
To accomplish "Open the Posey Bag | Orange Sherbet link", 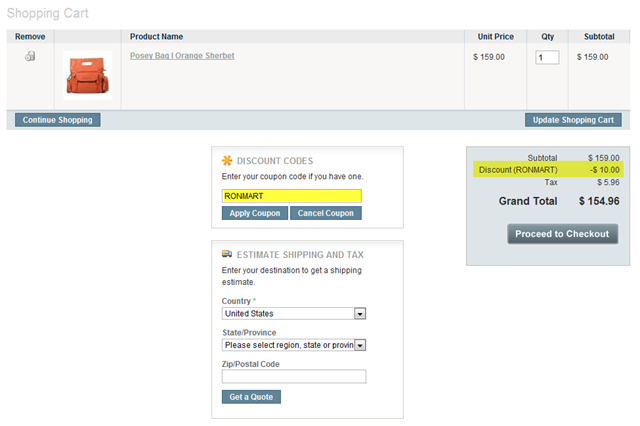I will 182,56.
